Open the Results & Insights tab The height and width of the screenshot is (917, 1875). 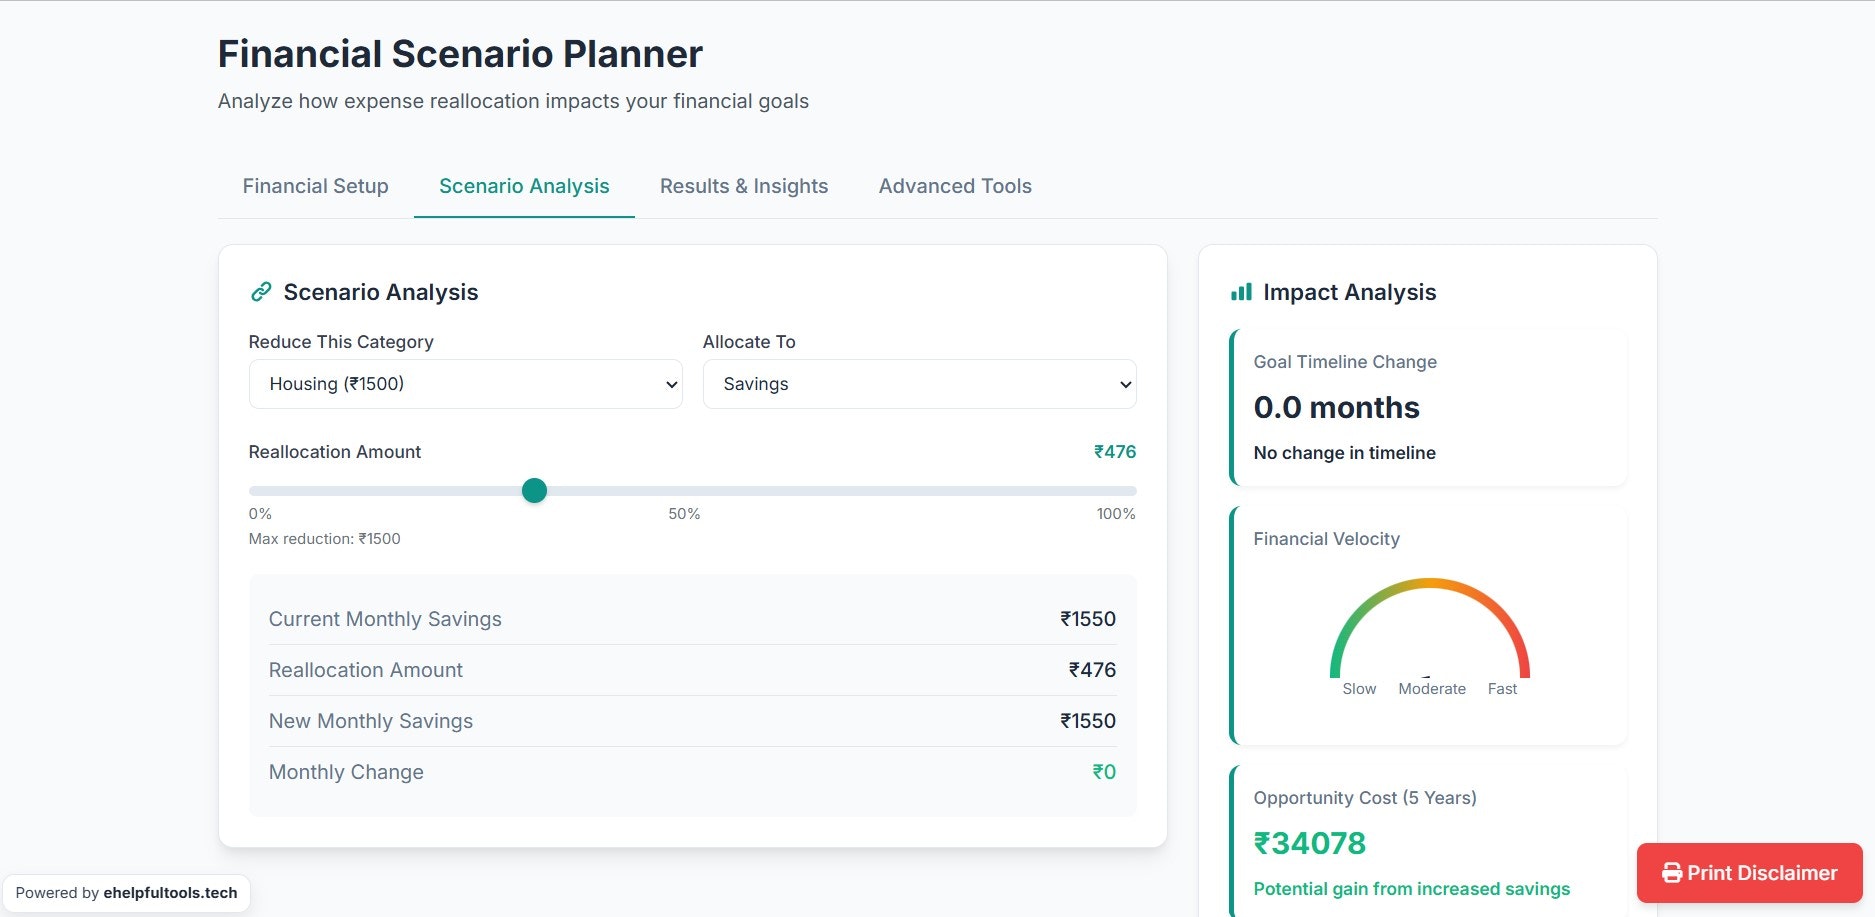pyautogui.click(x=744, y=186)
